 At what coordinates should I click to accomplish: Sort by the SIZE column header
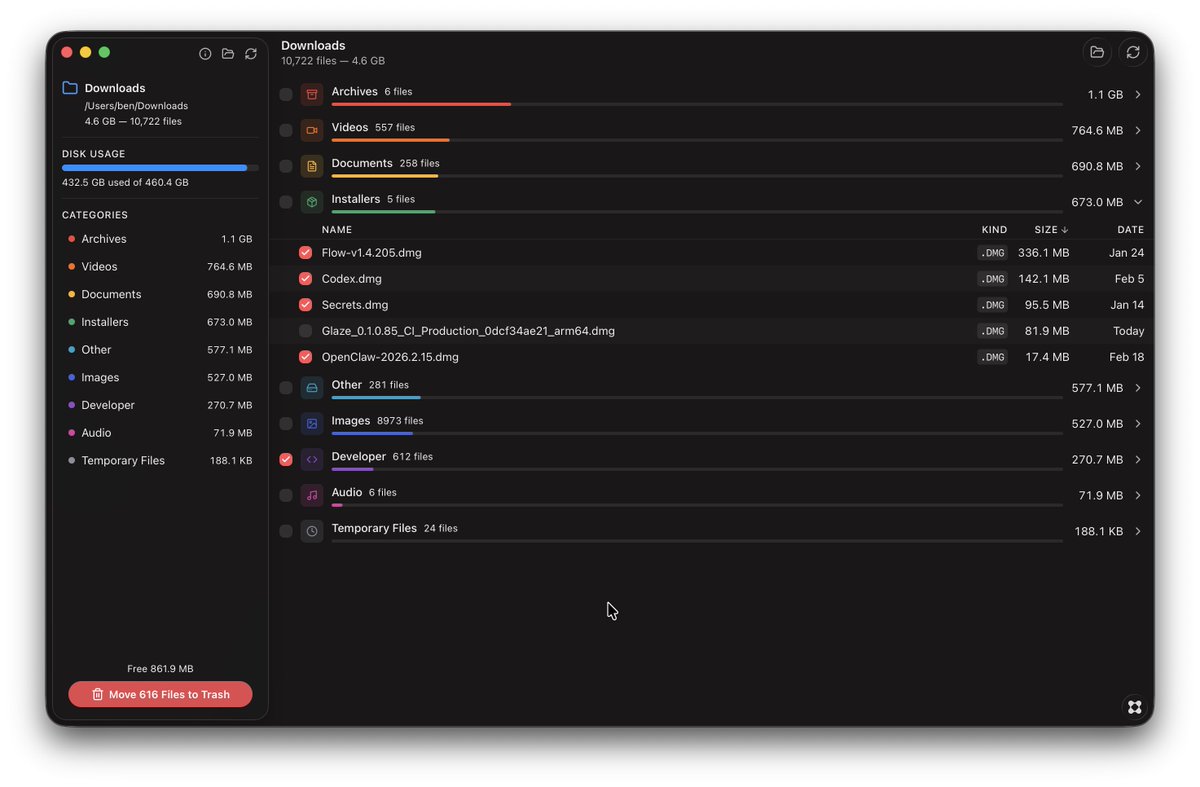click(x=1051, y=230)
